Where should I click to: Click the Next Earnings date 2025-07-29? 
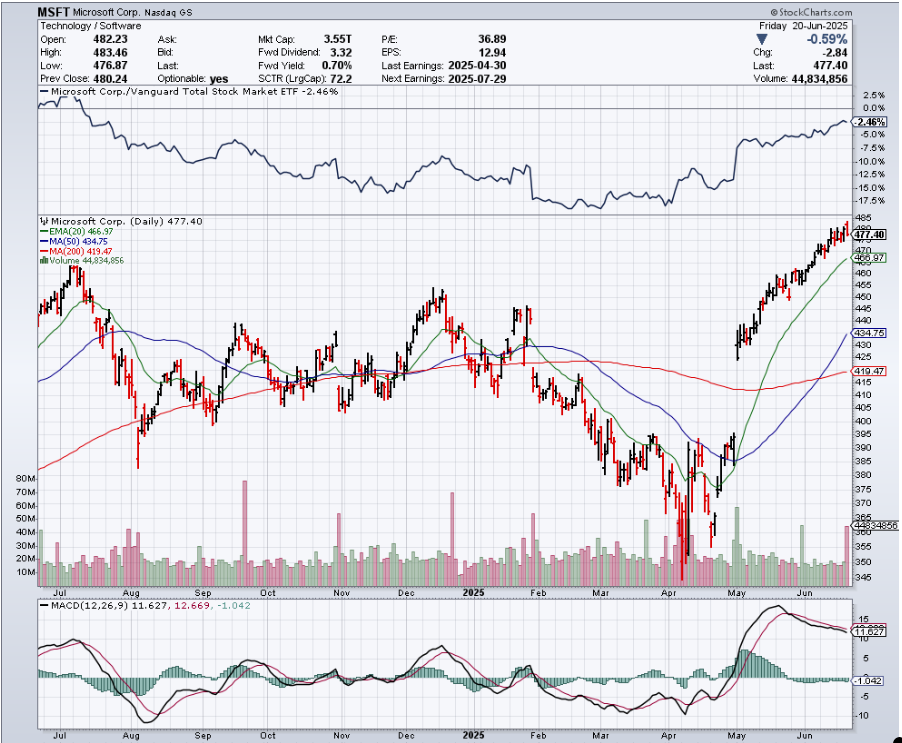tap(477, 79)
